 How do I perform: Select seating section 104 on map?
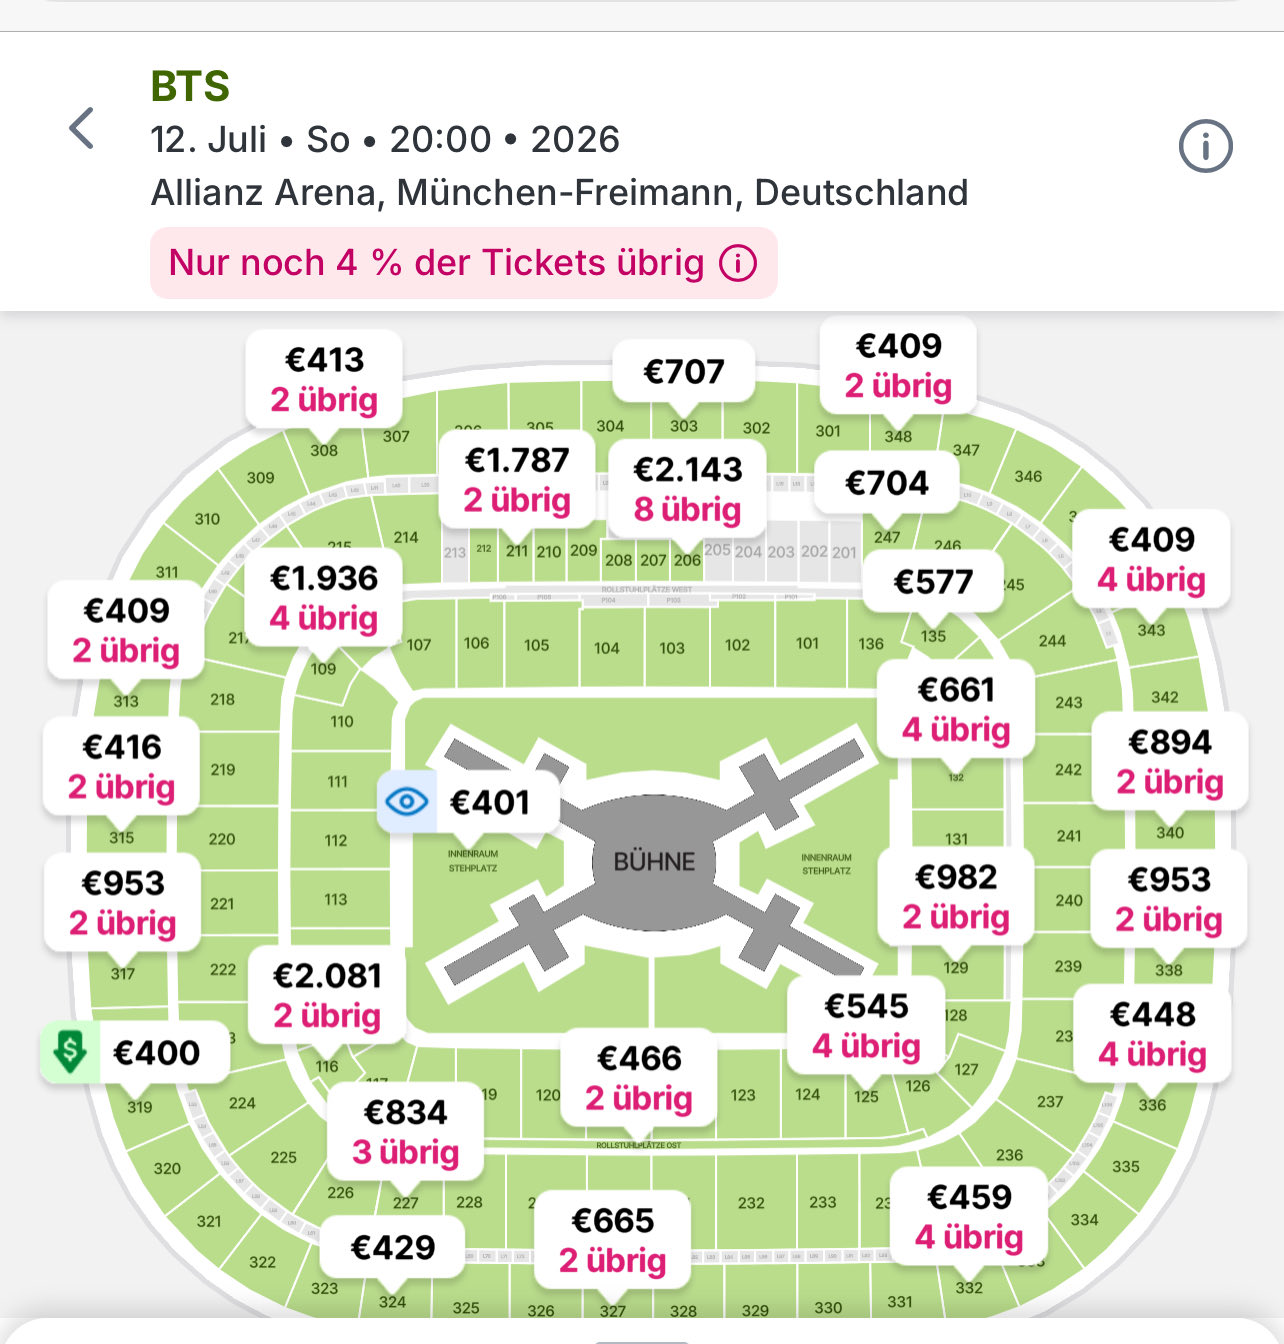(607, 648)
